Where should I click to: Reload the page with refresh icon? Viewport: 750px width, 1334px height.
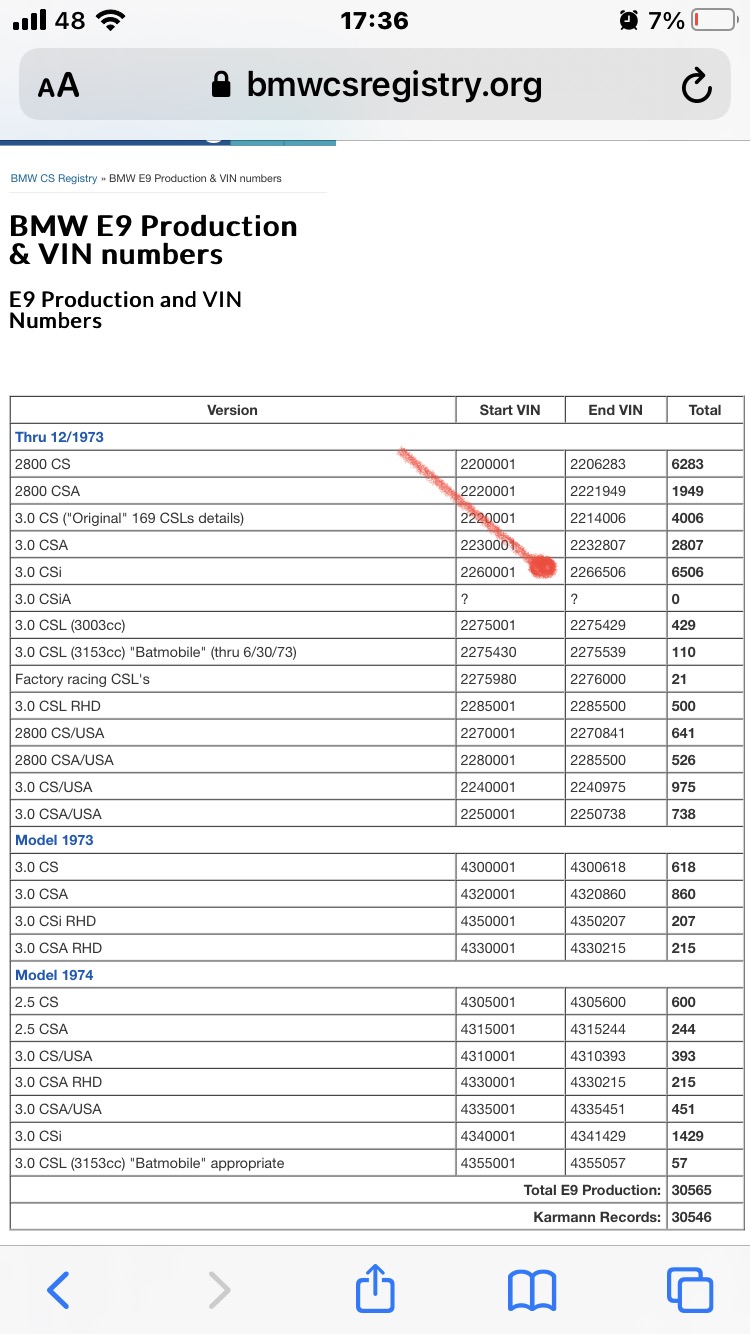[x=696, y=87]
